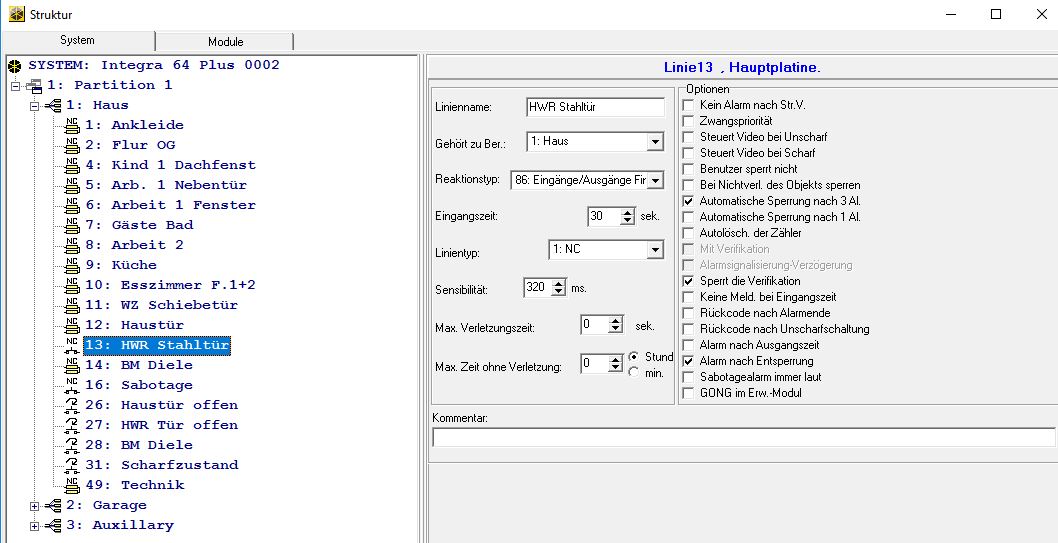Click the icon beside 26: Haustür offen
Image resolution: width=1058 pixels, height=543 pixels.
point(72,405)
